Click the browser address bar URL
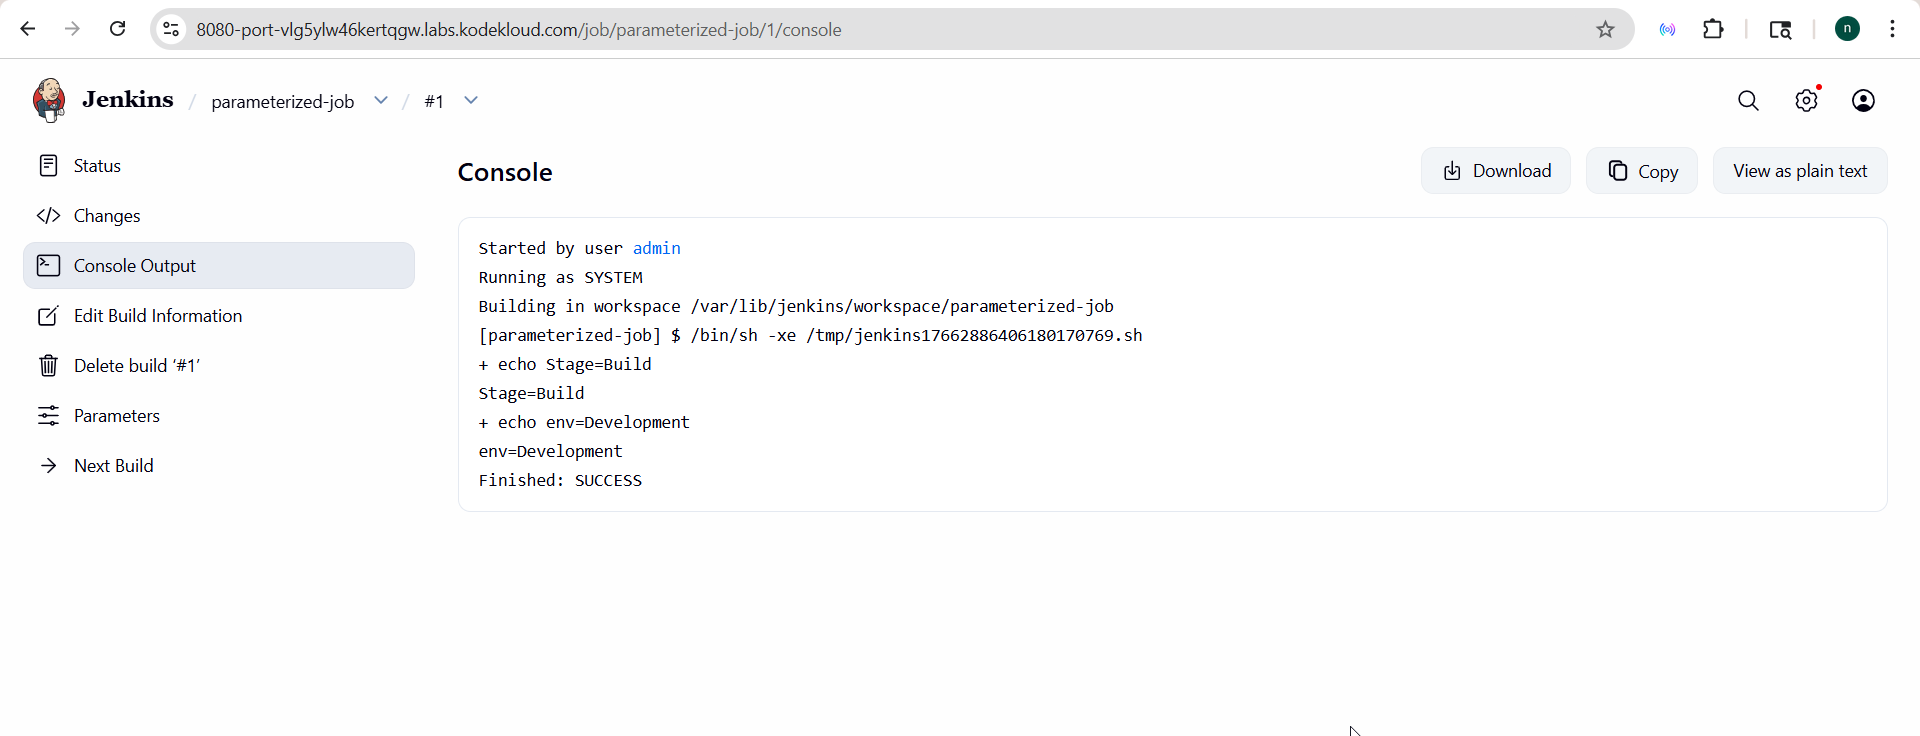Image resolution: width=1920 pixels, height=736 pixels. [x=518, y=30]
